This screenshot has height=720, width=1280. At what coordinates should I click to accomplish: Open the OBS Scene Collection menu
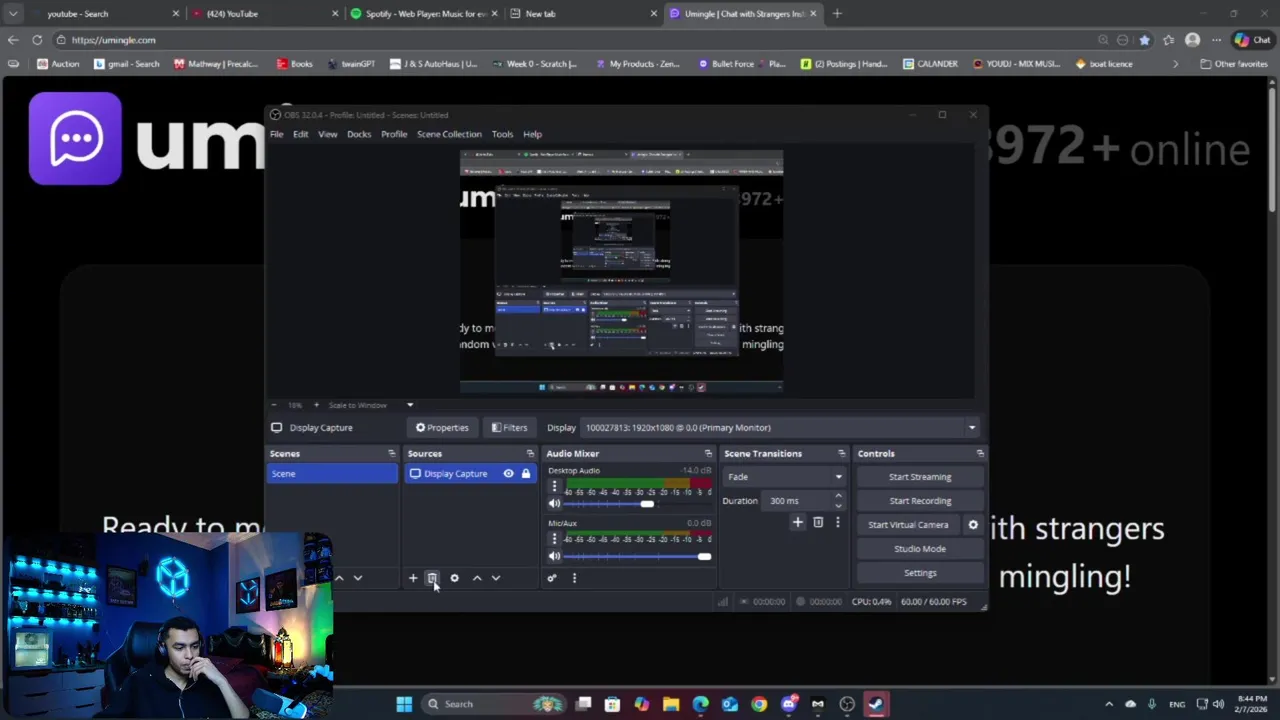449,134
